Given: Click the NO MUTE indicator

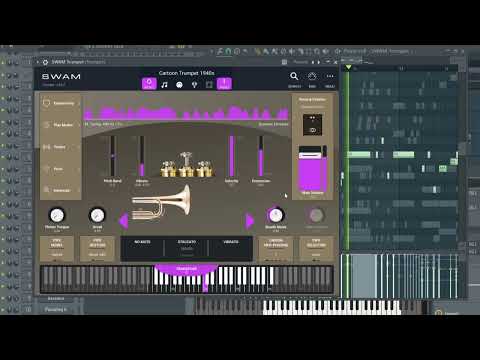Looking at the screenshot, I should point(142,242).
